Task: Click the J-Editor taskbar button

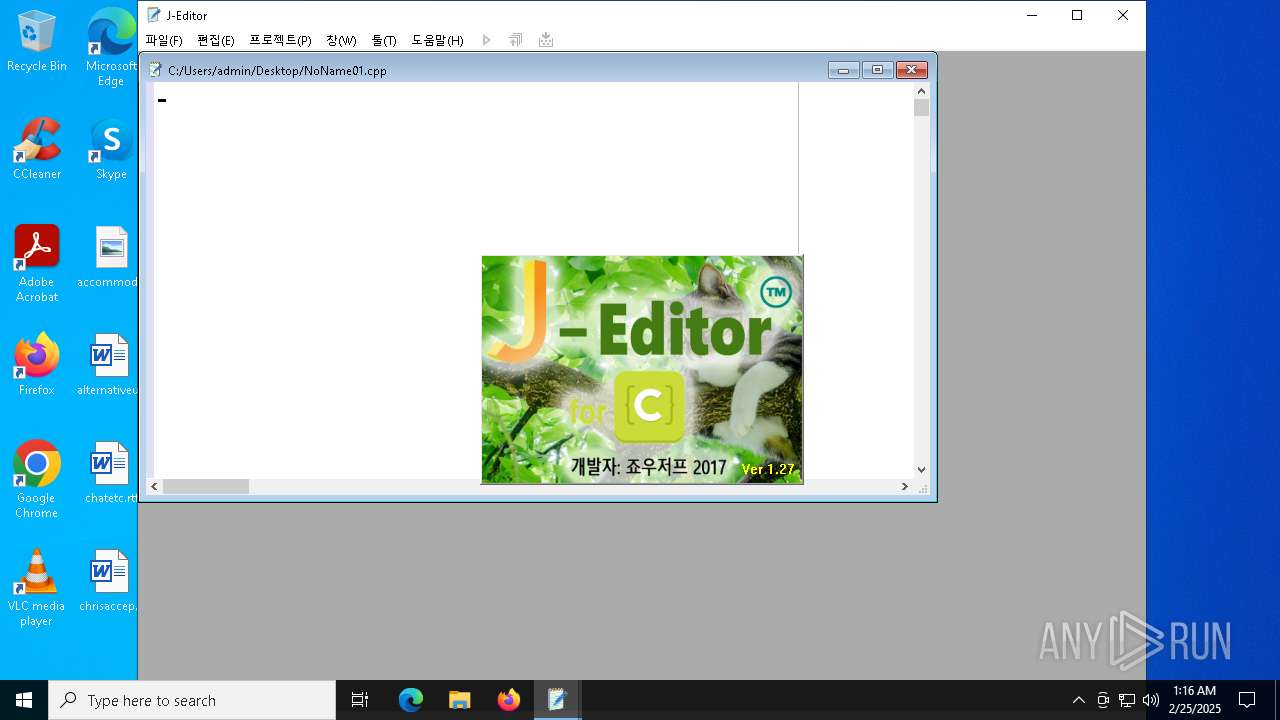Action: [557, 700]
